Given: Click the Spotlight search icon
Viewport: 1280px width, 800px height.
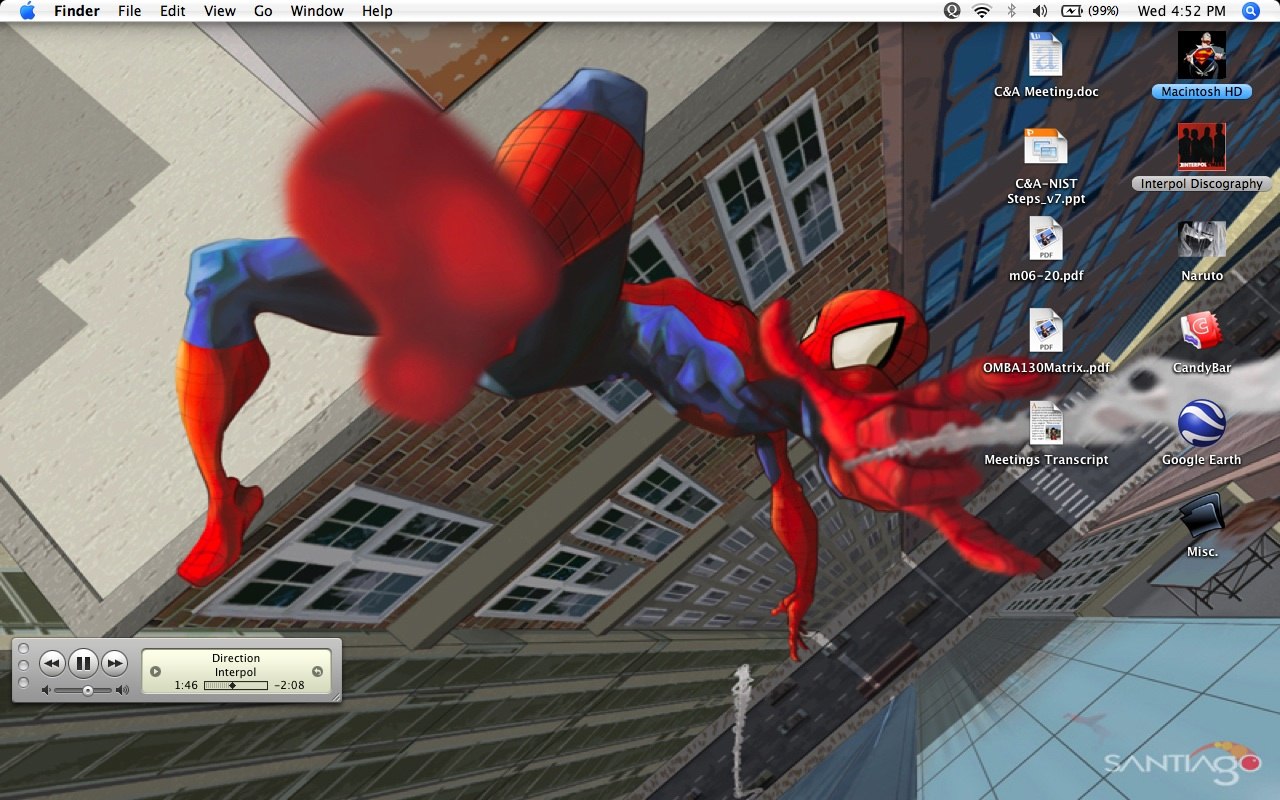Looking at the screenshot, I should (1251, 11).
